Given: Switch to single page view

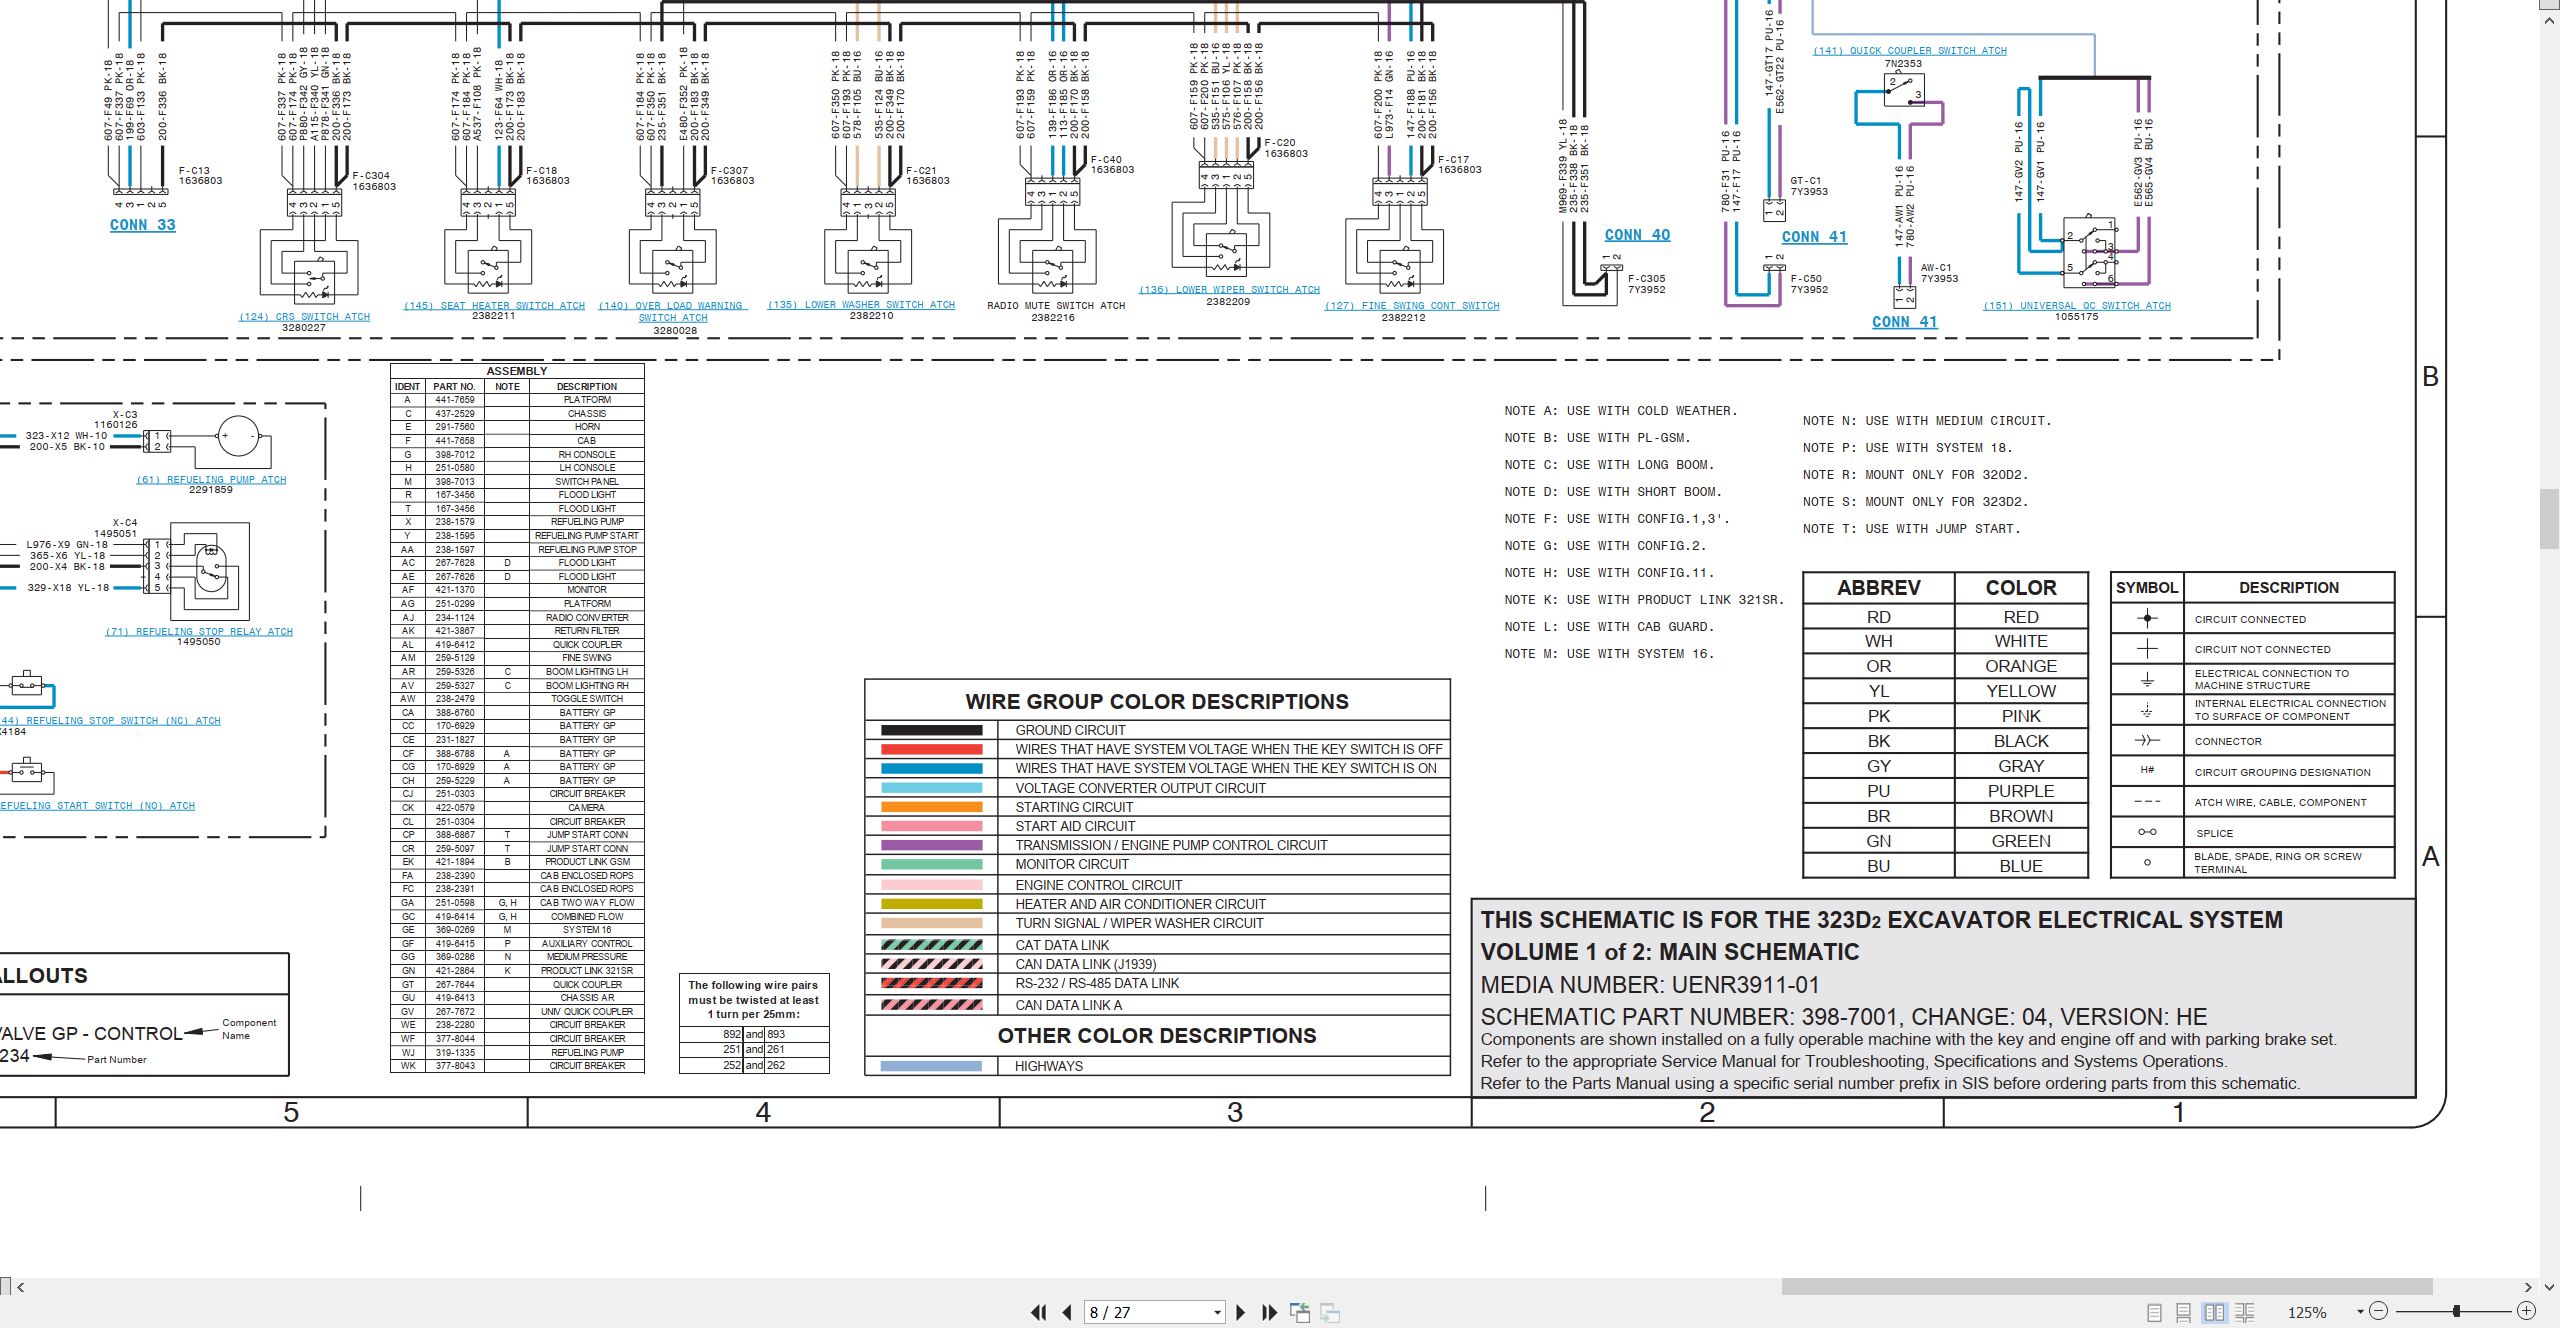Looking at the screenshot, I should (x=2154, y=1312).
